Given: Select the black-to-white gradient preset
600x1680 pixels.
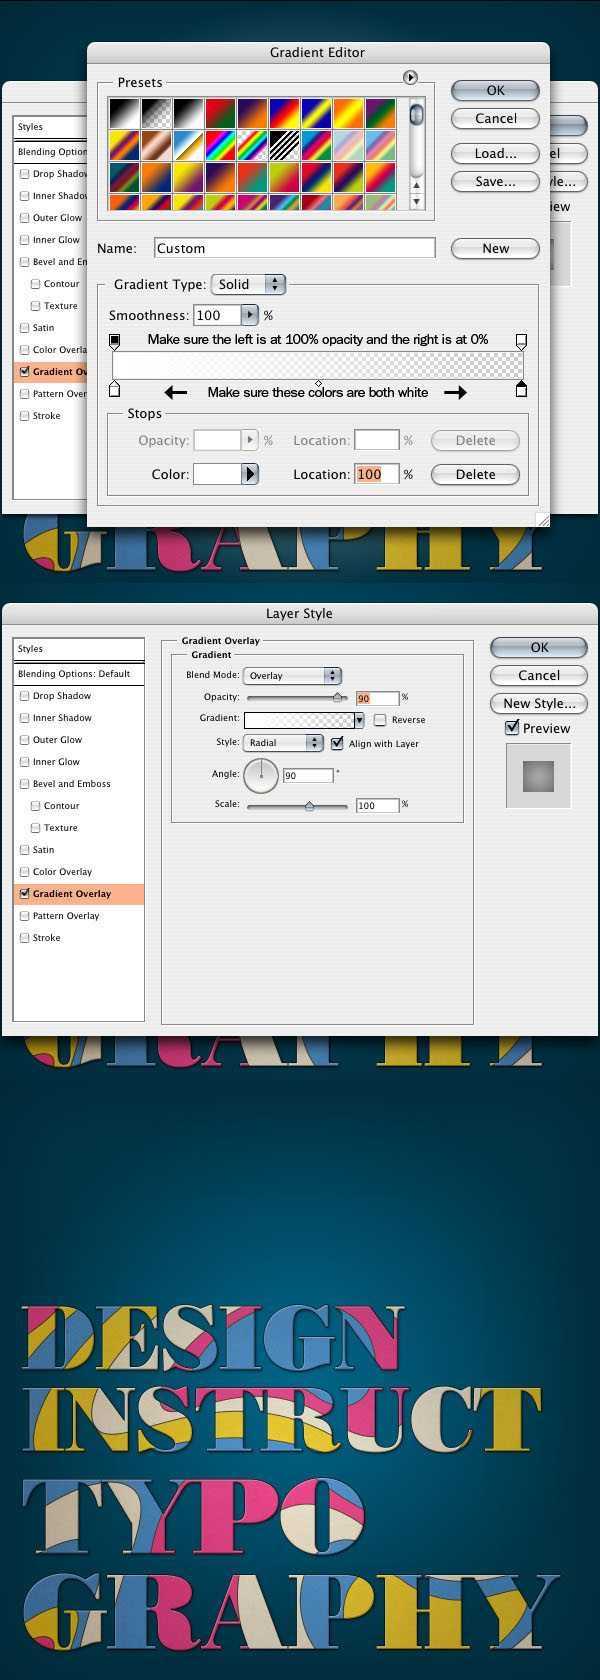Looking at the screenshot, I should pos(123,113).
